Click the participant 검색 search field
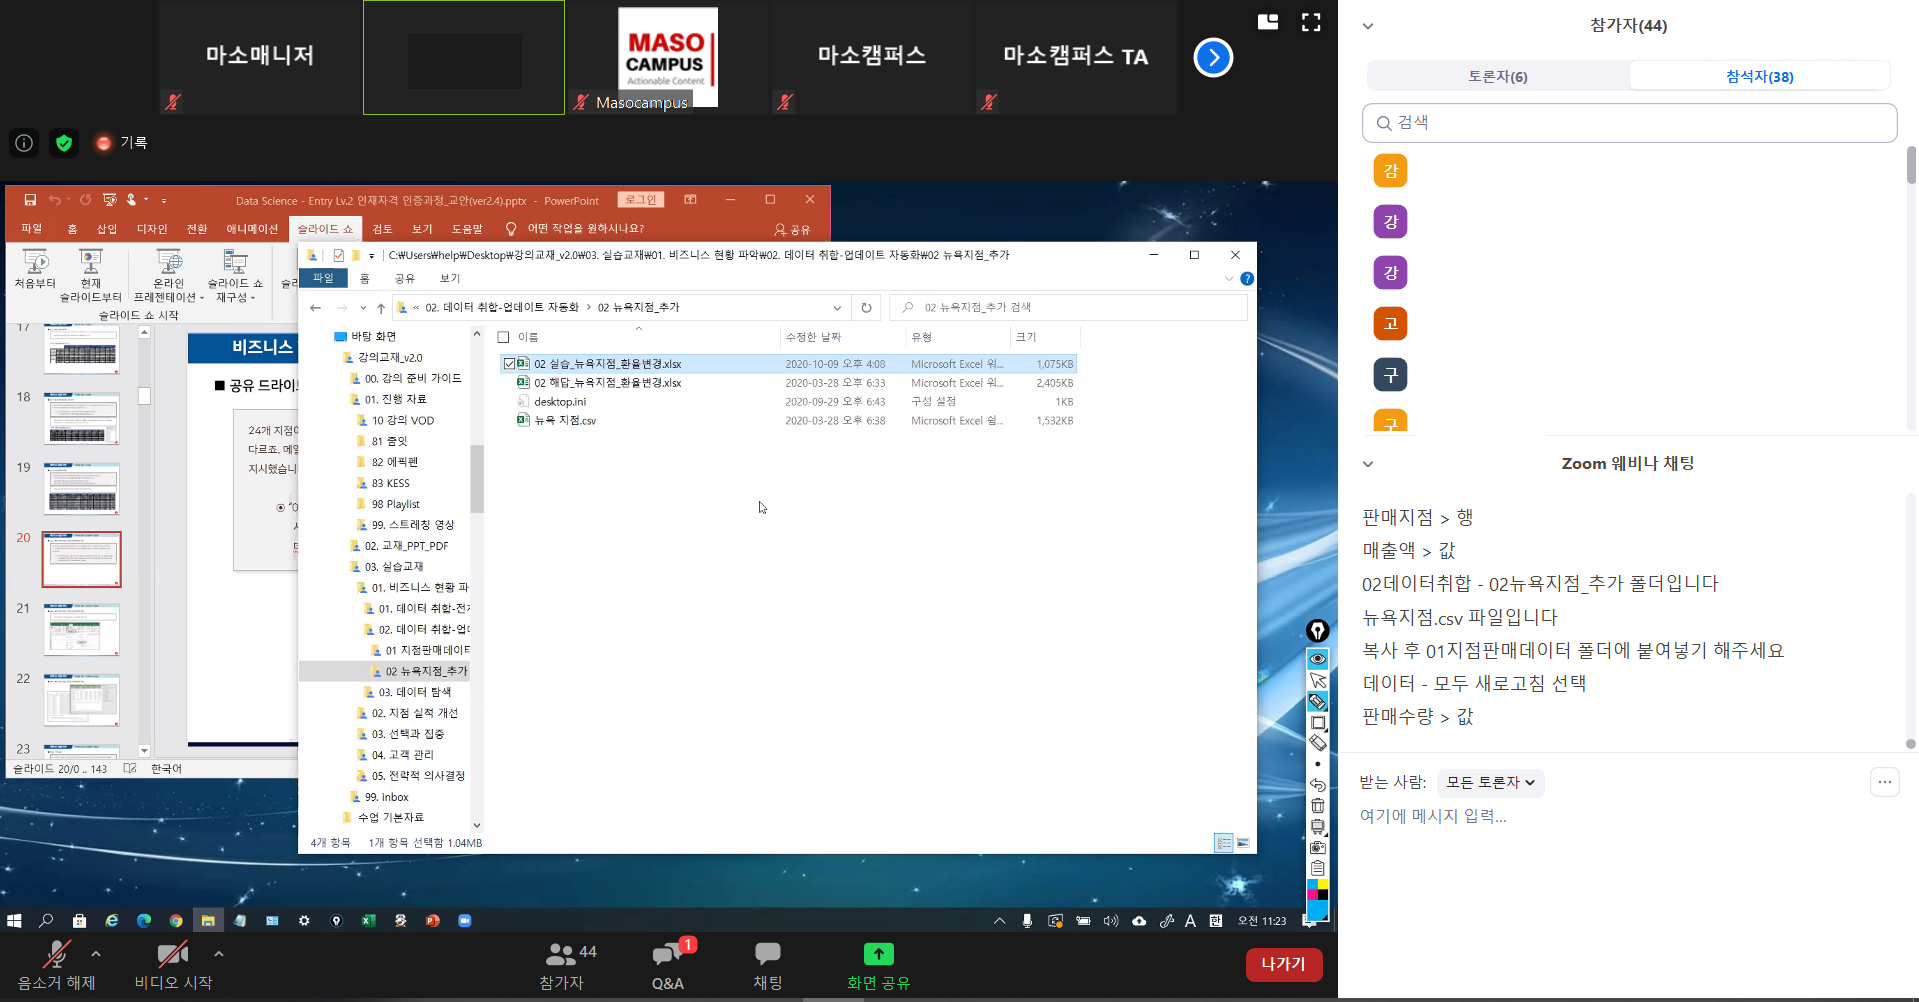 click(1629, 123)
